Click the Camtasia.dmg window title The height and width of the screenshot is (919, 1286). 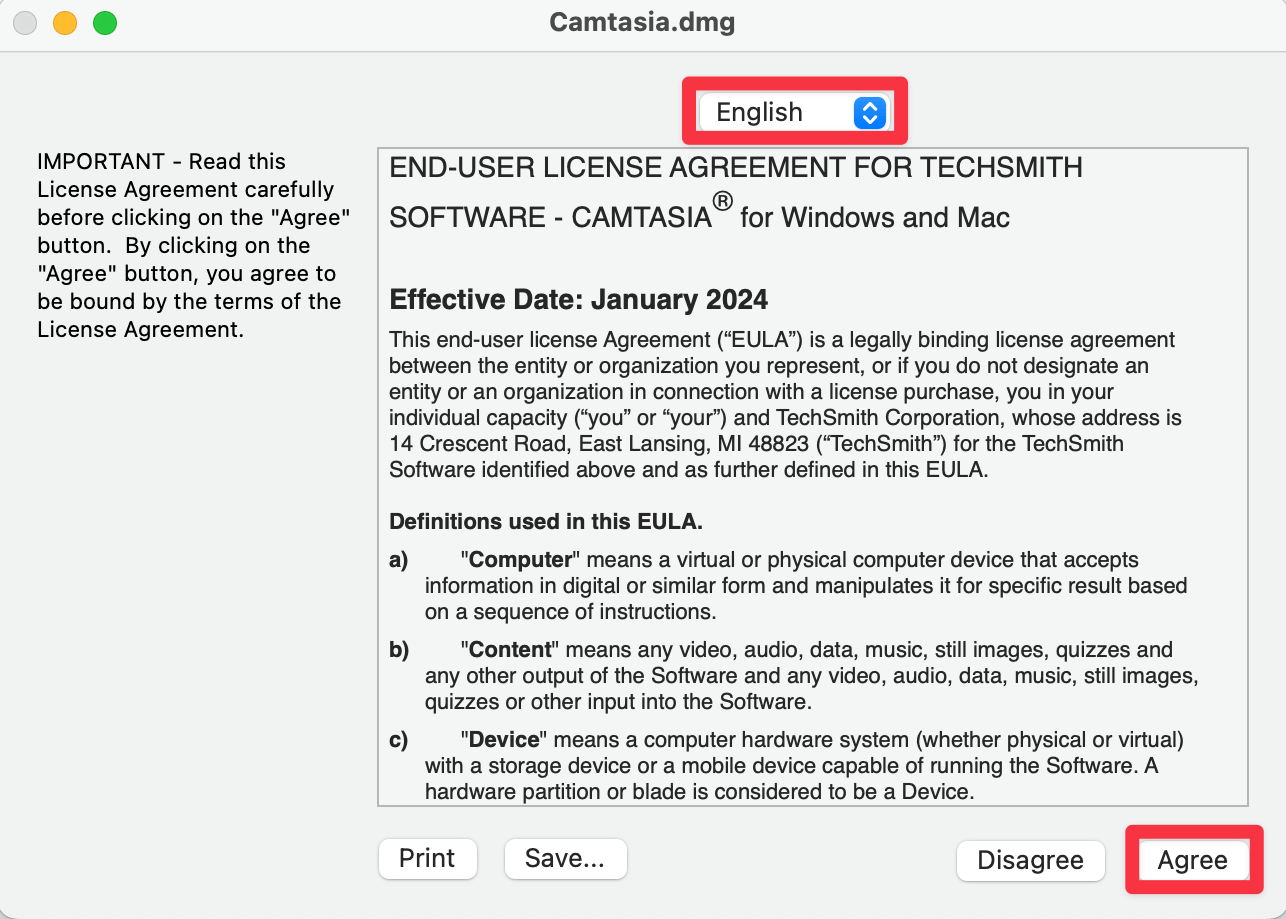[x=642, y=22]
